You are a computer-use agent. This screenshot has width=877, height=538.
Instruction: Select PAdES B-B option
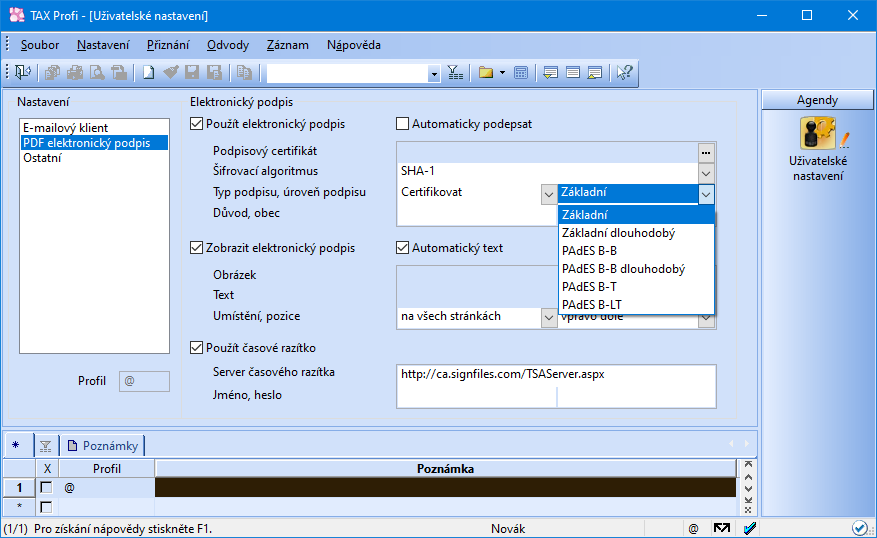point(636,251)
